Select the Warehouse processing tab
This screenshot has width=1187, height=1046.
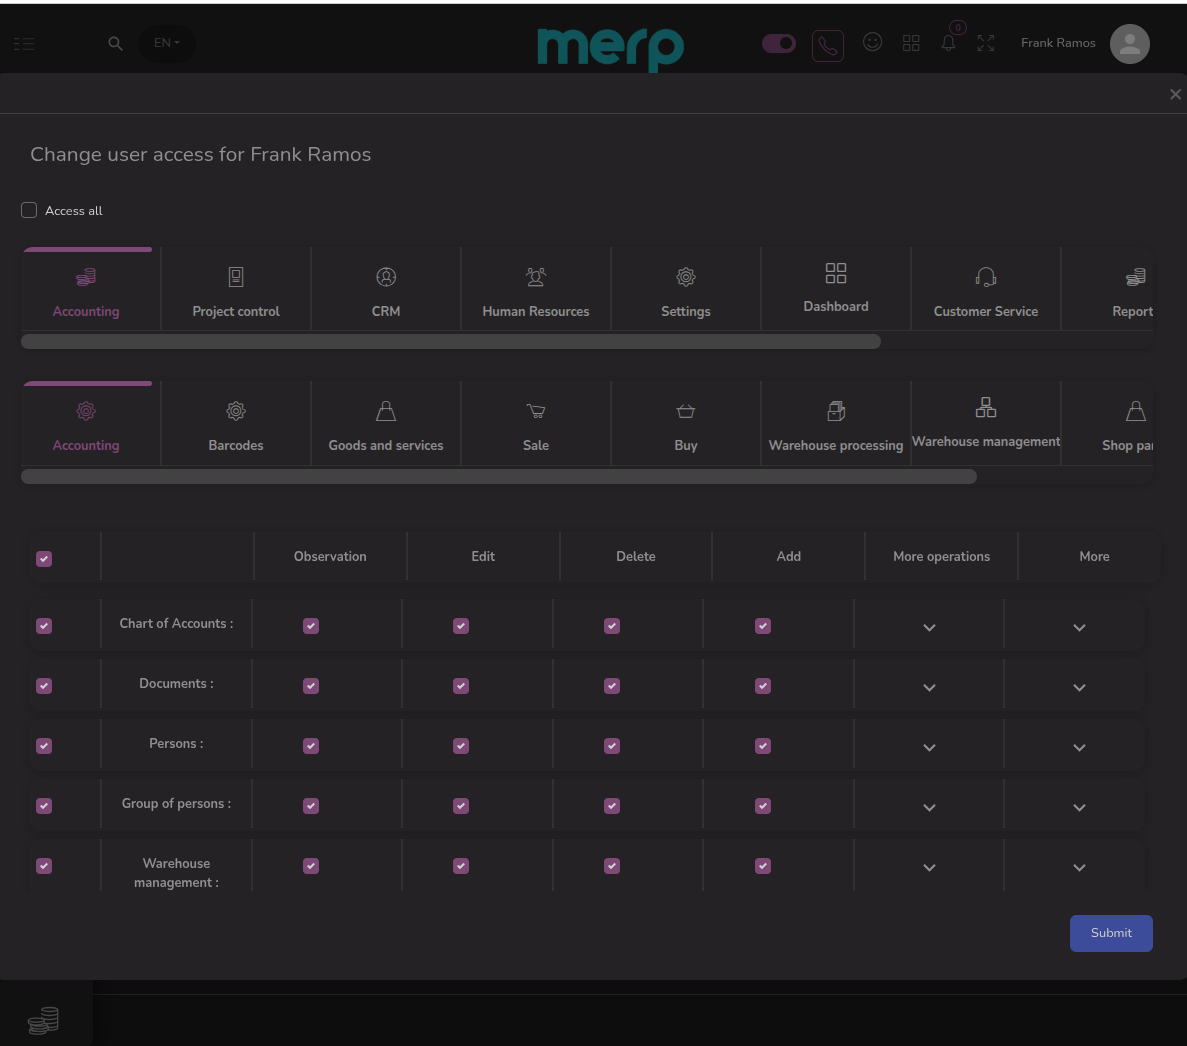pos(836,424)
